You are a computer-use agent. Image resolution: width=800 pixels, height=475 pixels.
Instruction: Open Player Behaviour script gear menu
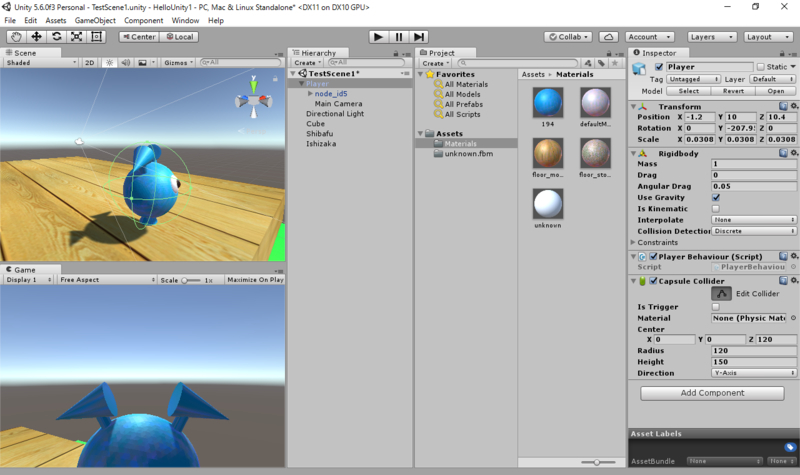pos(794,256)
